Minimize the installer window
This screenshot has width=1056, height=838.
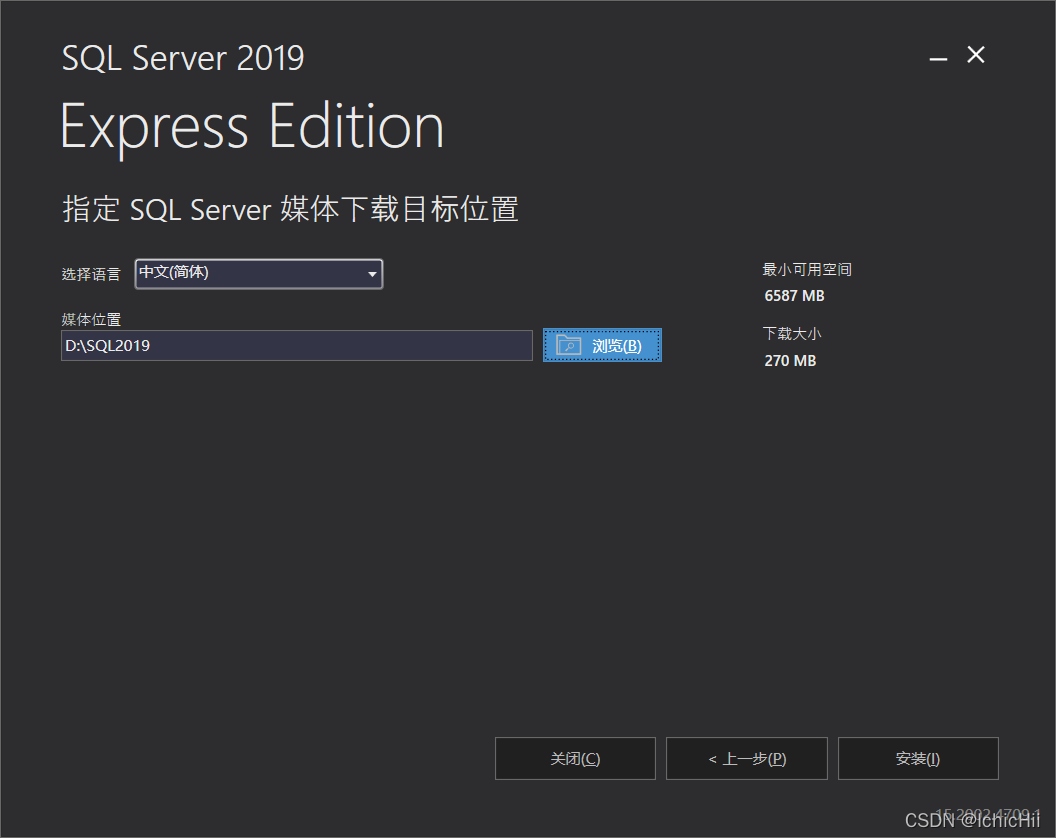938,58
